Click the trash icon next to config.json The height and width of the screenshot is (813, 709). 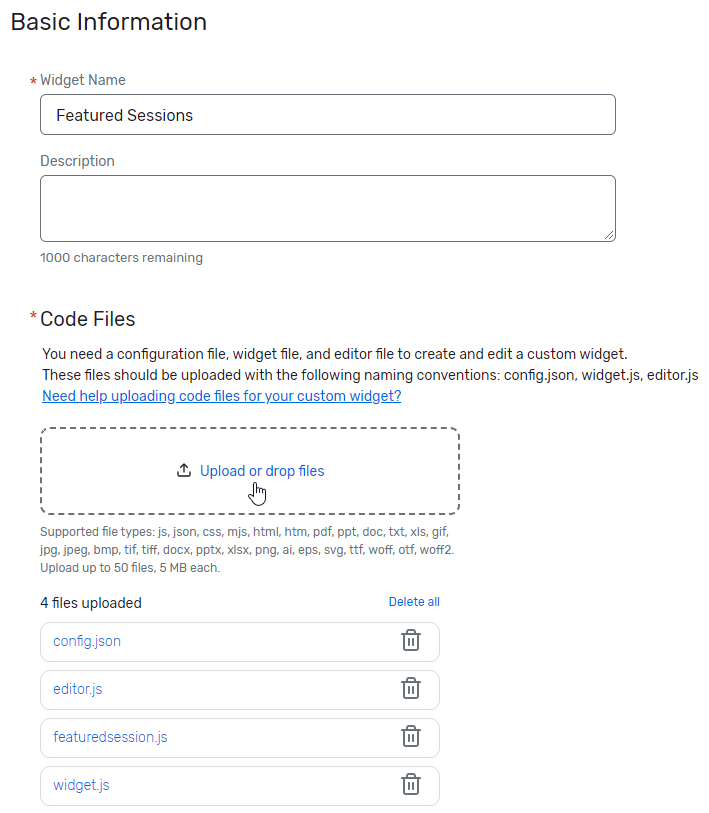[411, 641]
